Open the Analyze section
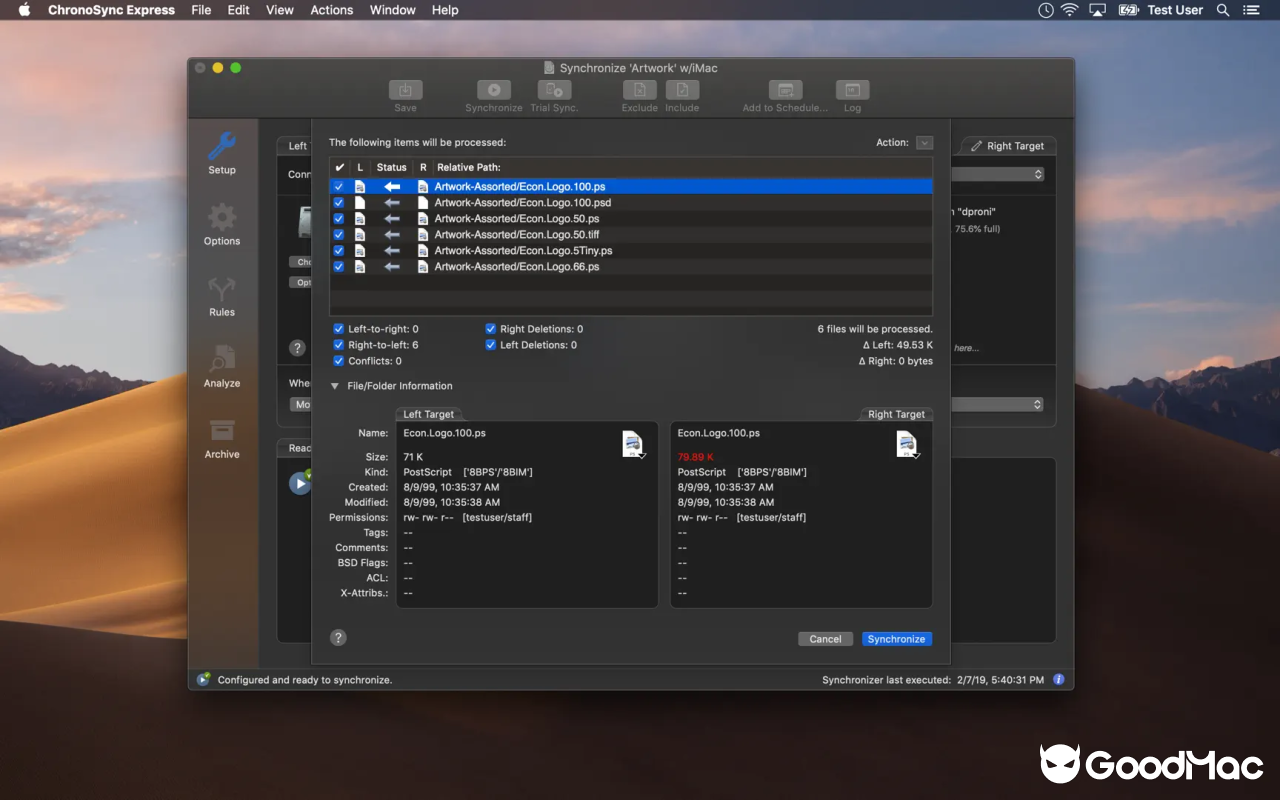The width and height of the screenshot is (1280, 800). coord(221,365)
